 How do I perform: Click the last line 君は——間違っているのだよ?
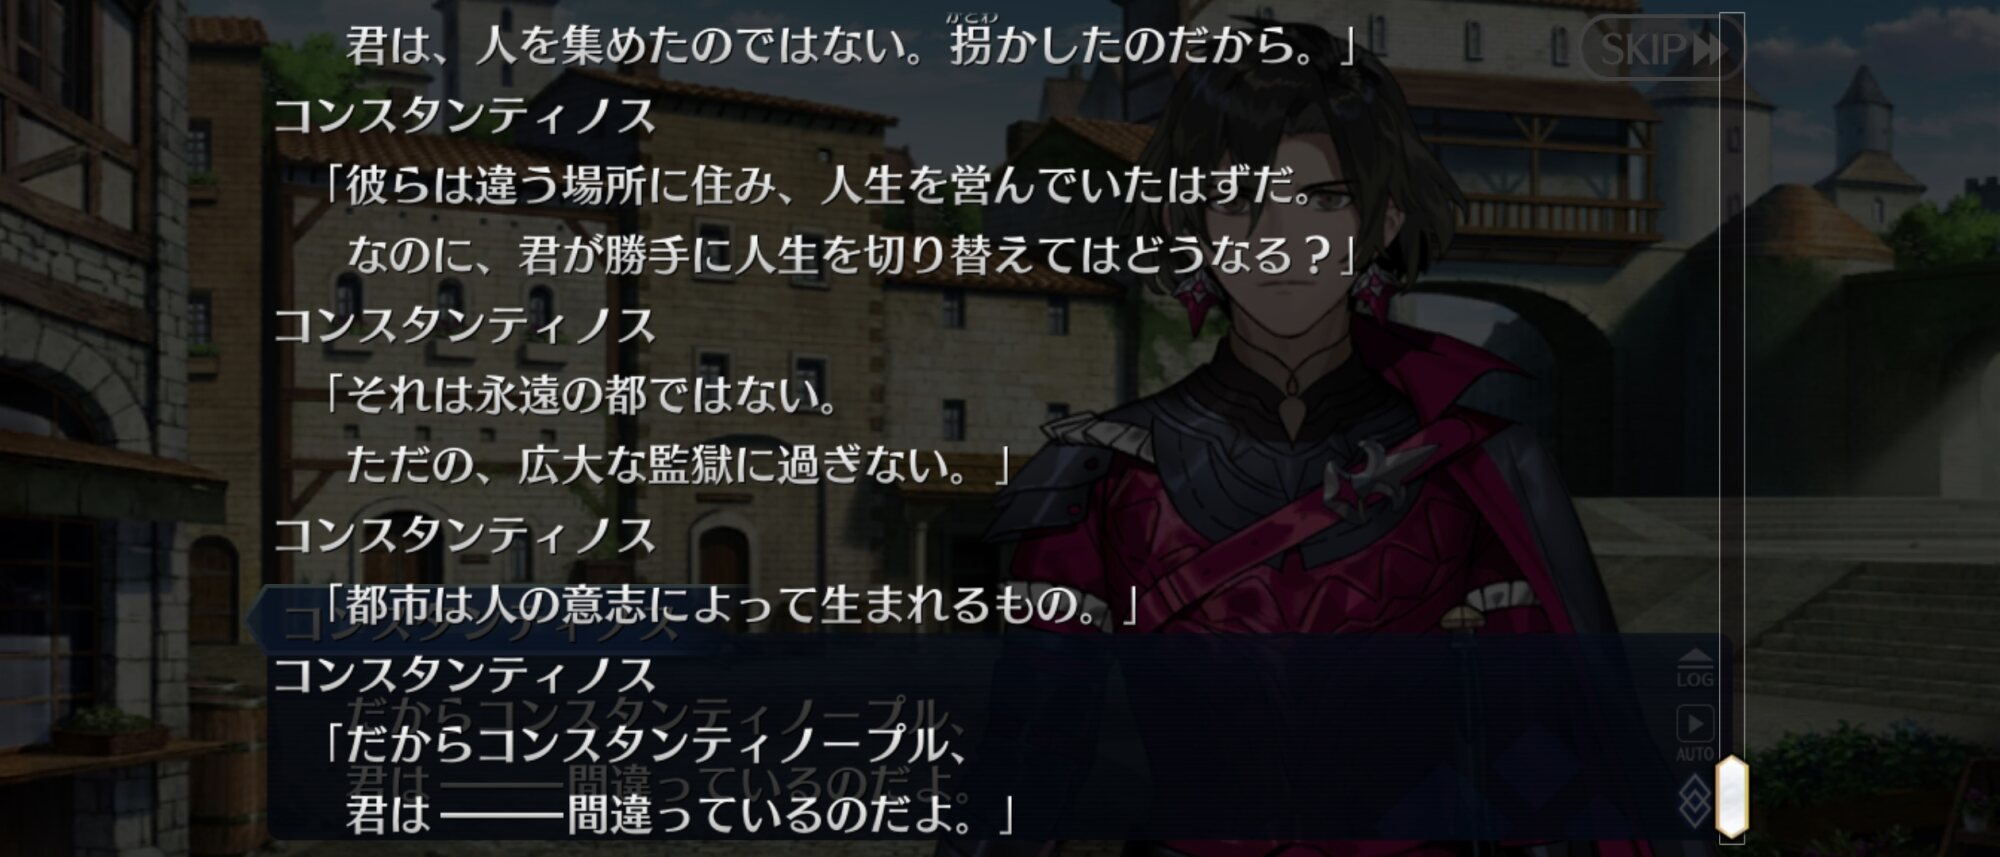(x=680, y=813)
